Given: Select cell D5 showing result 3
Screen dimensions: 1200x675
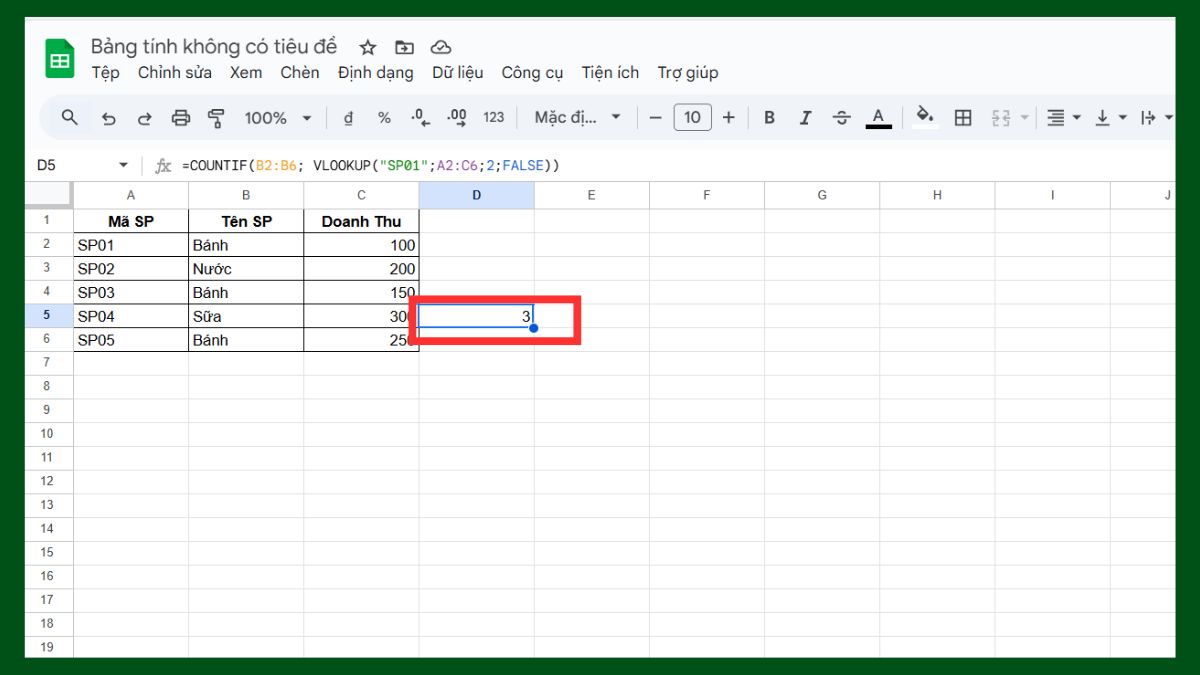Looking at the screenshot, I should [476, 316].
